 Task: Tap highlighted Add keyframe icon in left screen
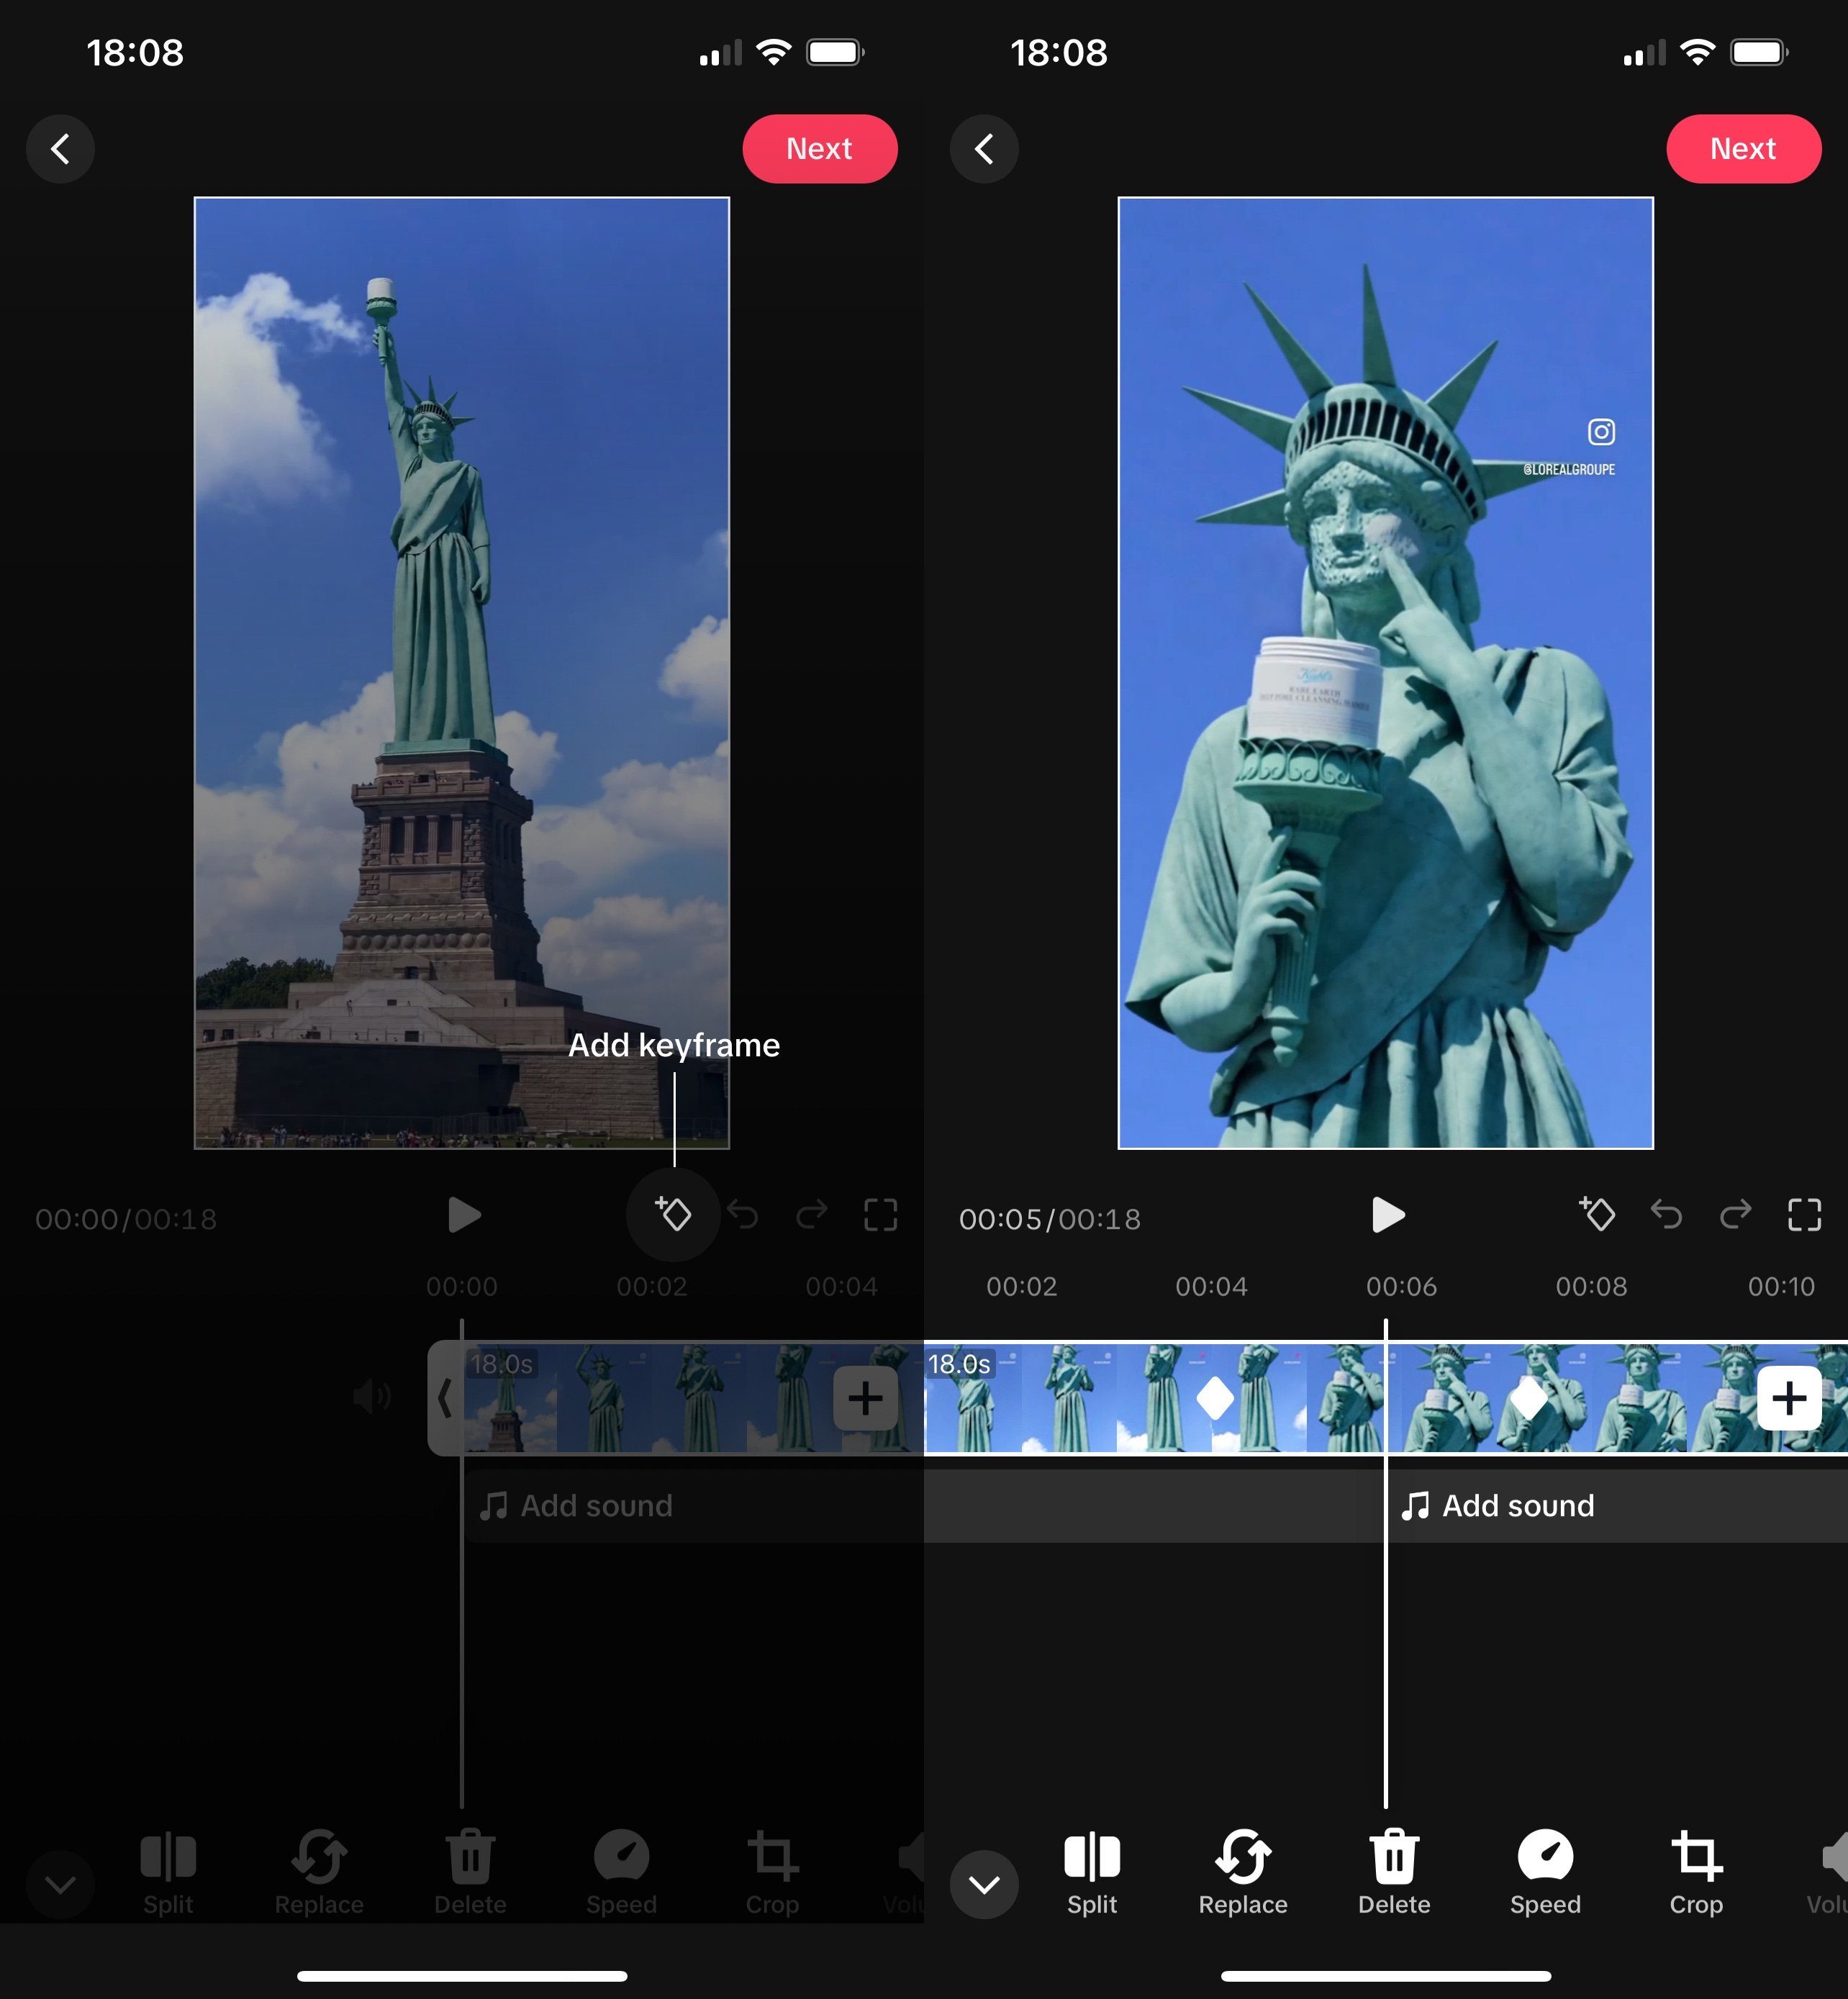coord(673,1214)
